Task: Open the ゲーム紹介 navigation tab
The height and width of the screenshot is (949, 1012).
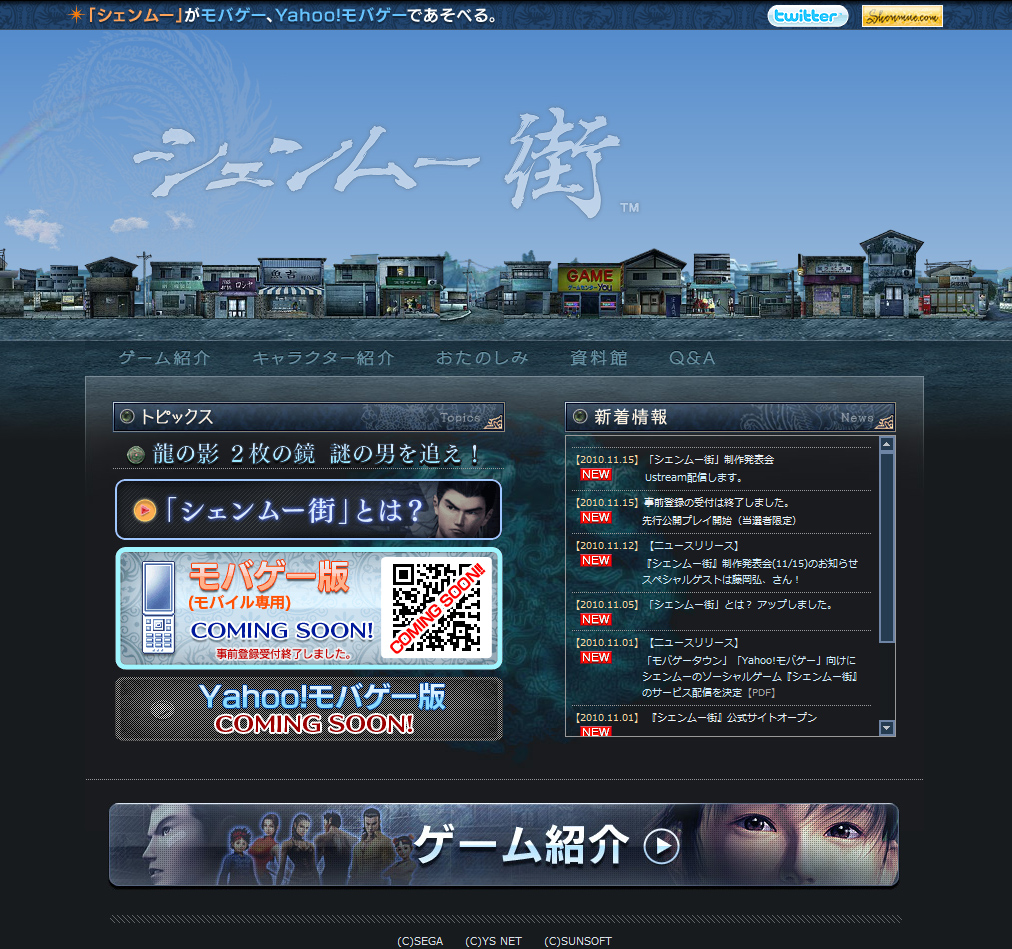Action: coord(165,358)
